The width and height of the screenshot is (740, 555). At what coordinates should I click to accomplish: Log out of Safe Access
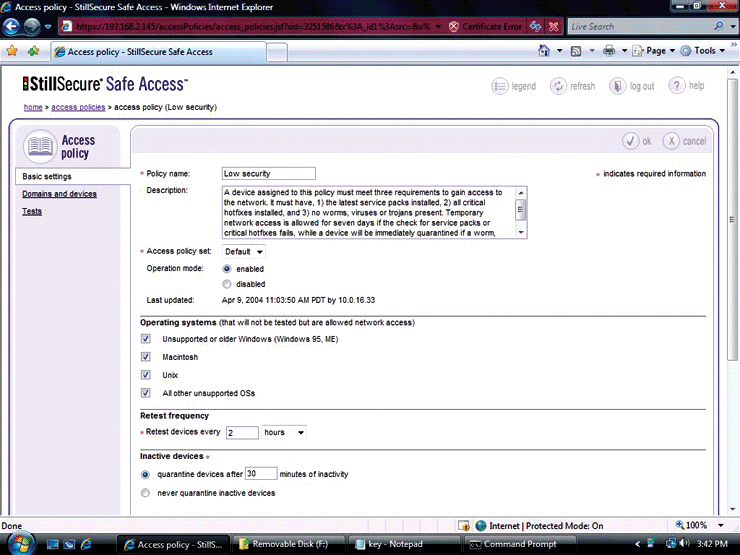pos(632,86)
